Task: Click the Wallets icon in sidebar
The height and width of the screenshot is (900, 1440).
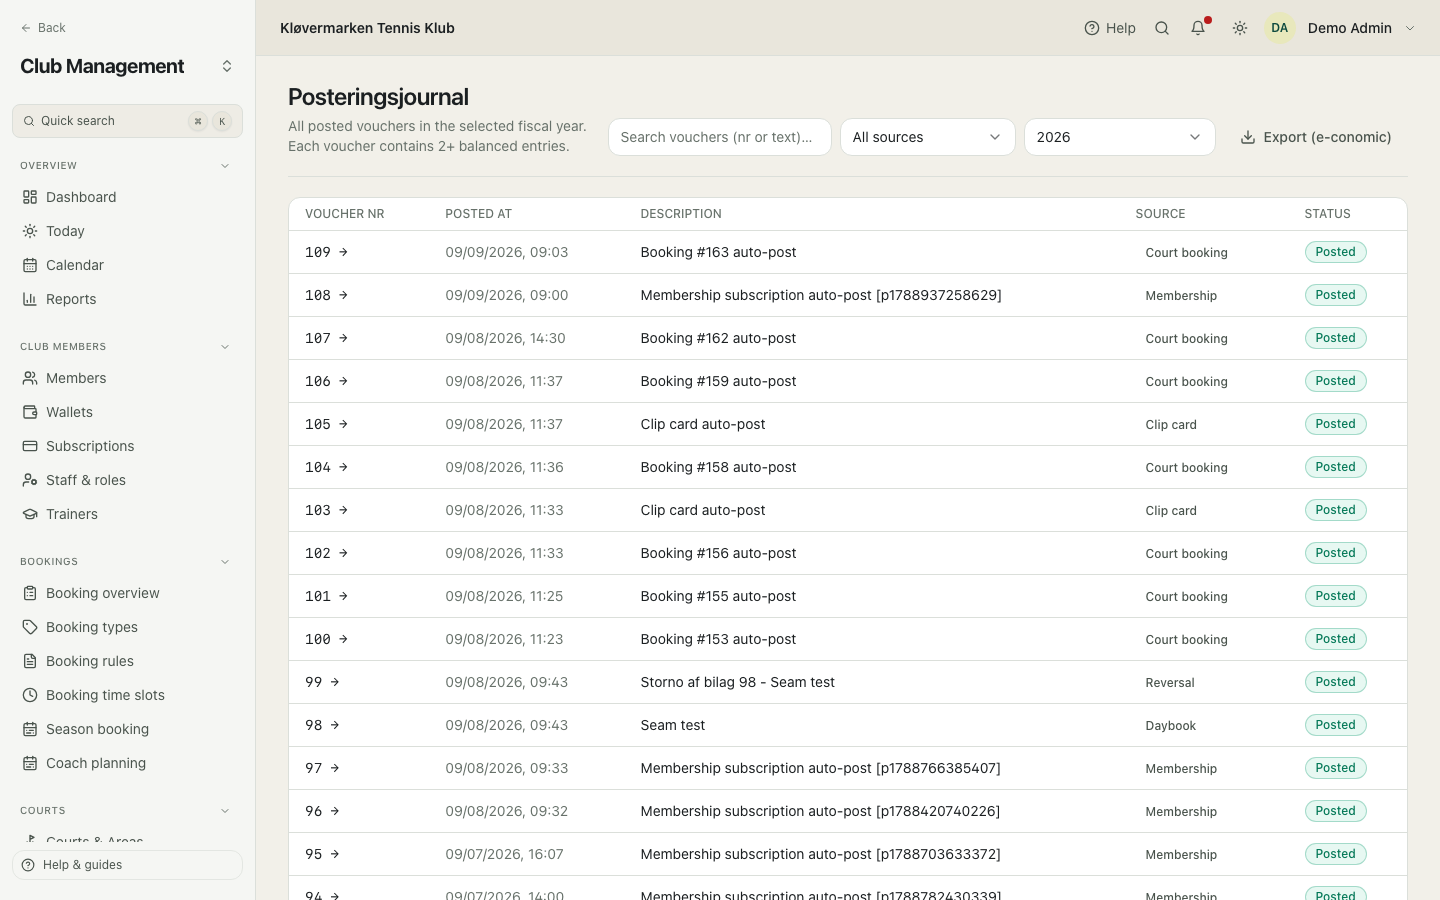Action: [x=30, y=412]
